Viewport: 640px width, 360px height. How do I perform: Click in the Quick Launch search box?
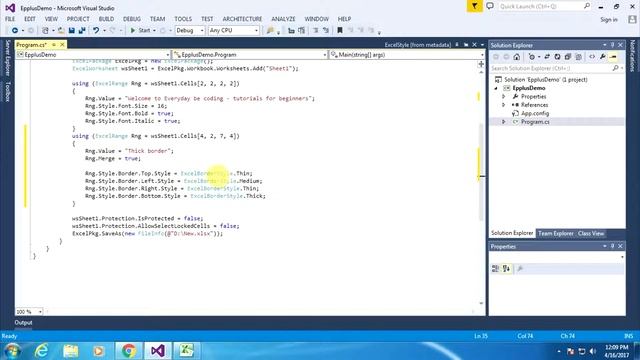coord(544,6)
